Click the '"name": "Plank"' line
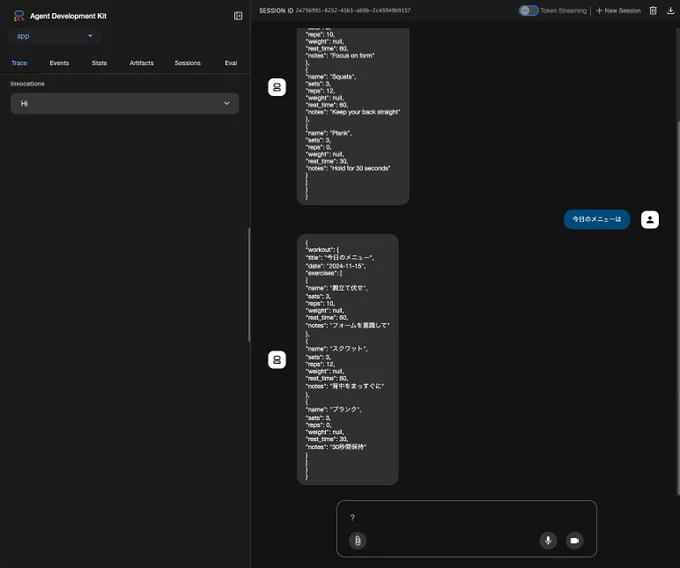This screenshot has height=568, width=680. click(x=329, y=133)
